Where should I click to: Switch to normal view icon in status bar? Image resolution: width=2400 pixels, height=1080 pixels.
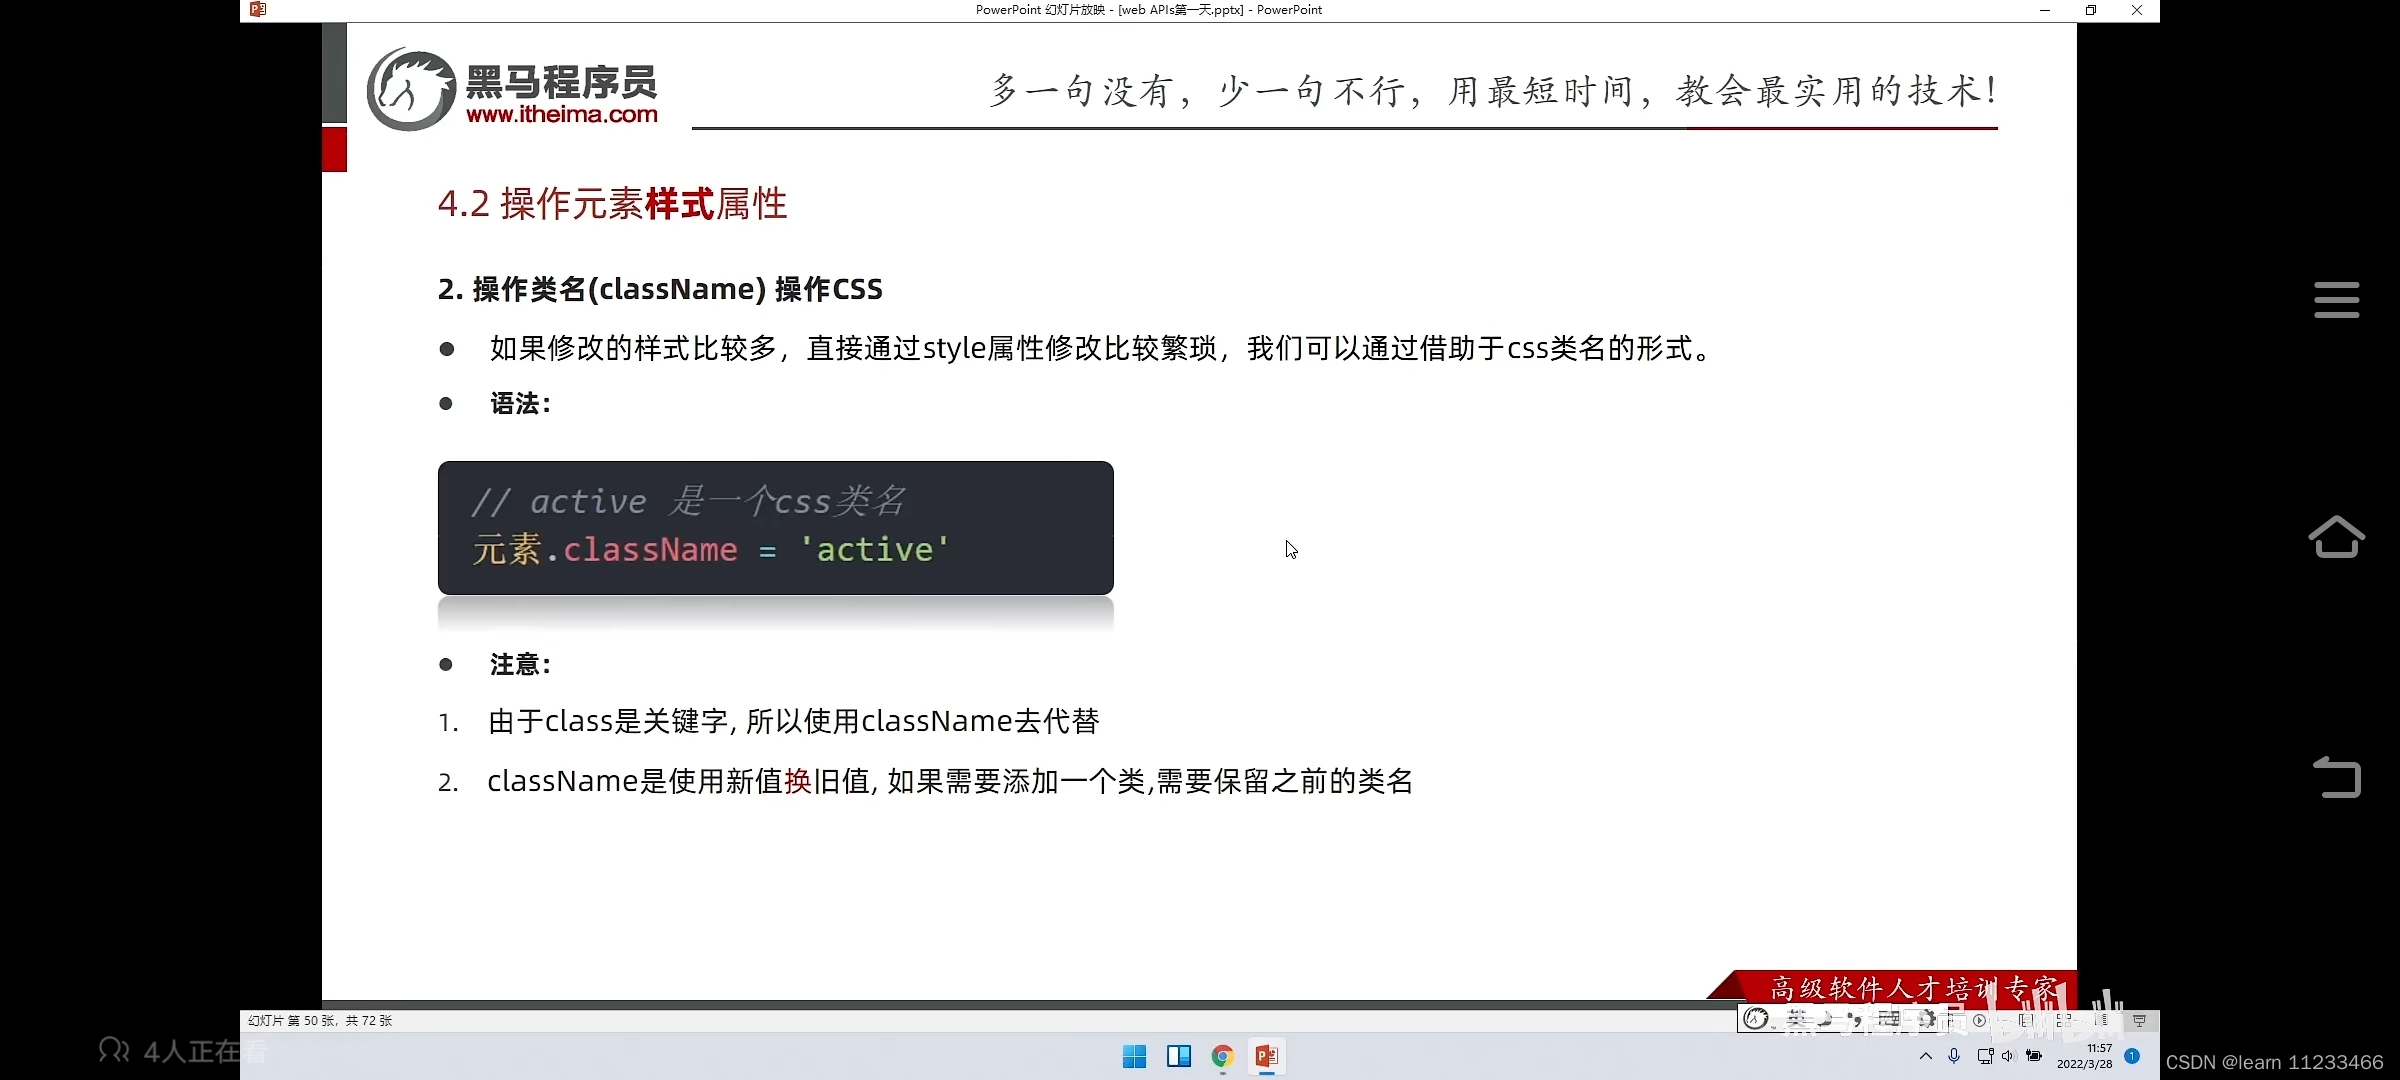pyautogui.click(x=2026, y=1021)
